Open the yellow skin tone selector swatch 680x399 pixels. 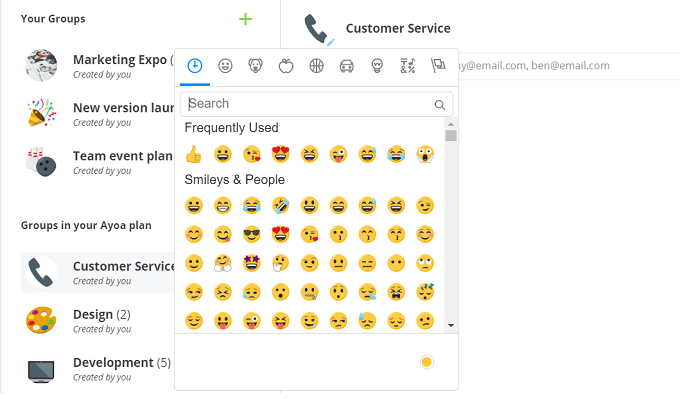point(426,362)
